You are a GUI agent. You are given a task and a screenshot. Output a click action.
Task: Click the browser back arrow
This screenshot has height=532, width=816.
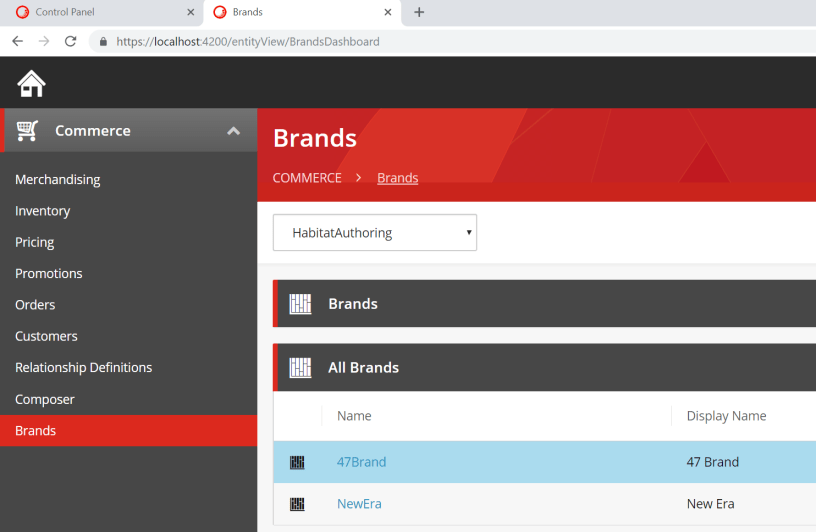pos(17,41)
